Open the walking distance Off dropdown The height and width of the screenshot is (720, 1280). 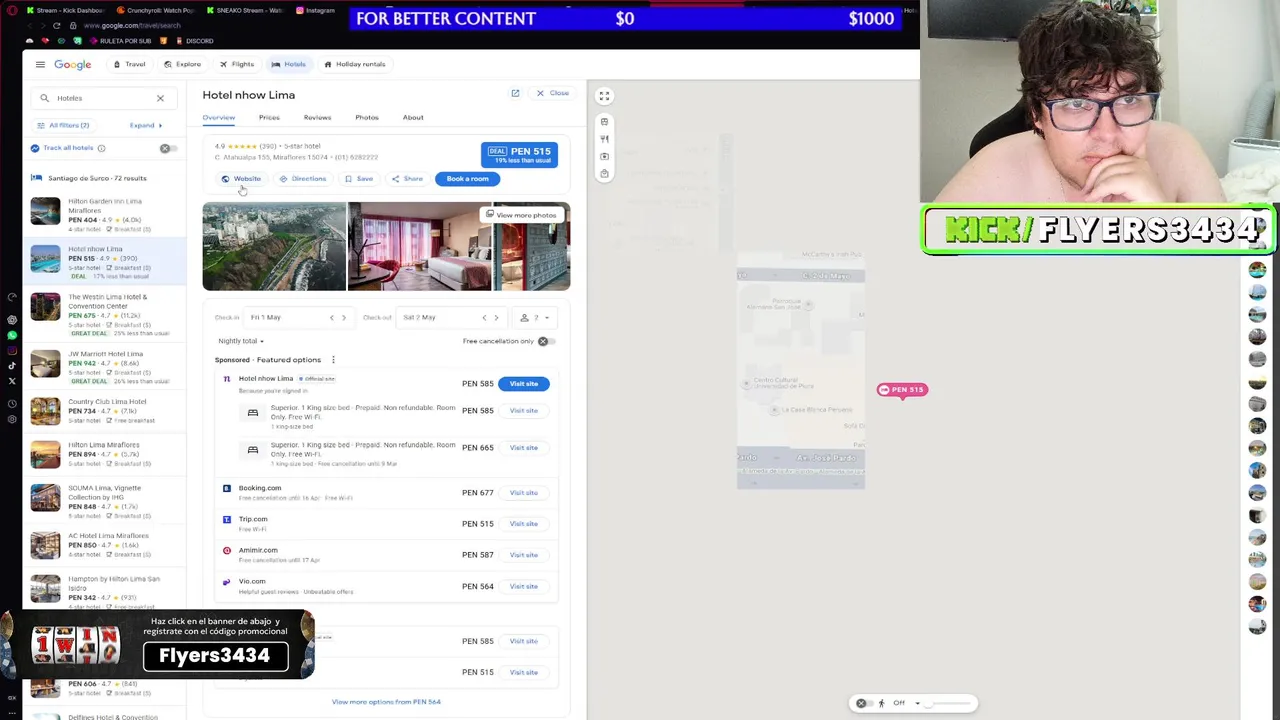pyautogui.click(x=906, y=703)
